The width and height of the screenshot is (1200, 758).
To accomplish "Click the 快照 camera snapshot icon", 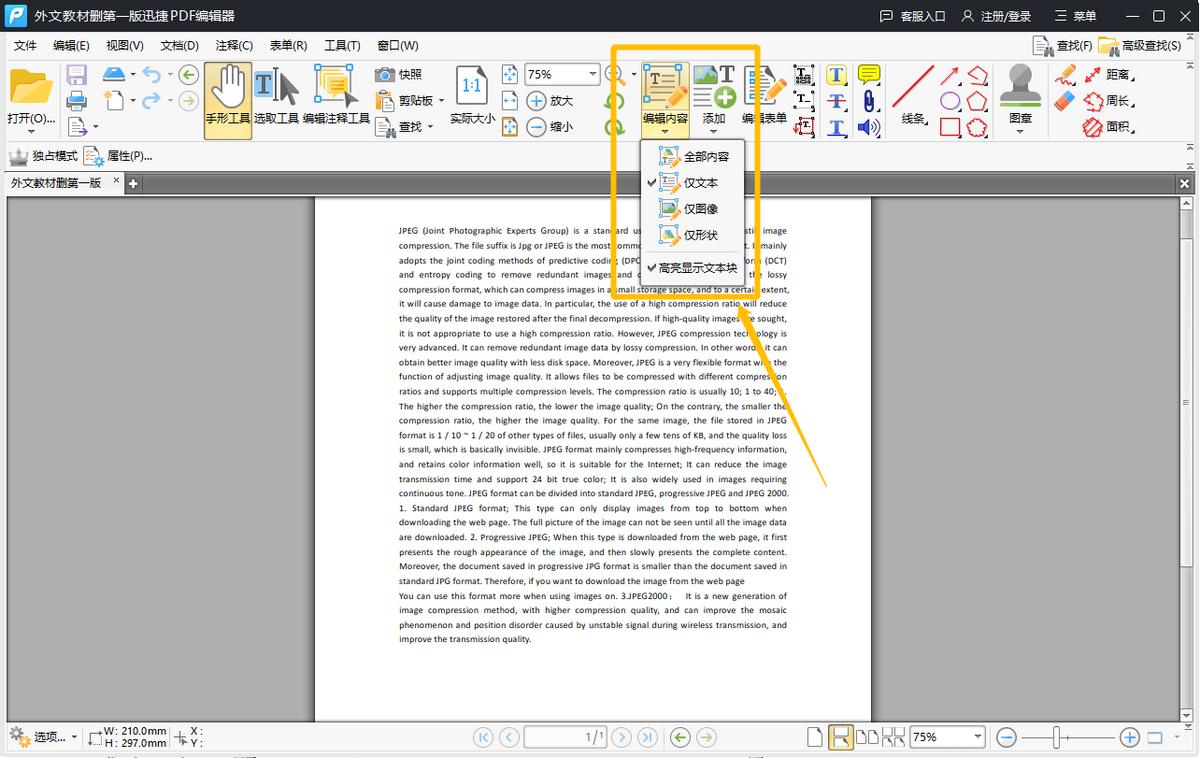I will [x=385, y=75].
